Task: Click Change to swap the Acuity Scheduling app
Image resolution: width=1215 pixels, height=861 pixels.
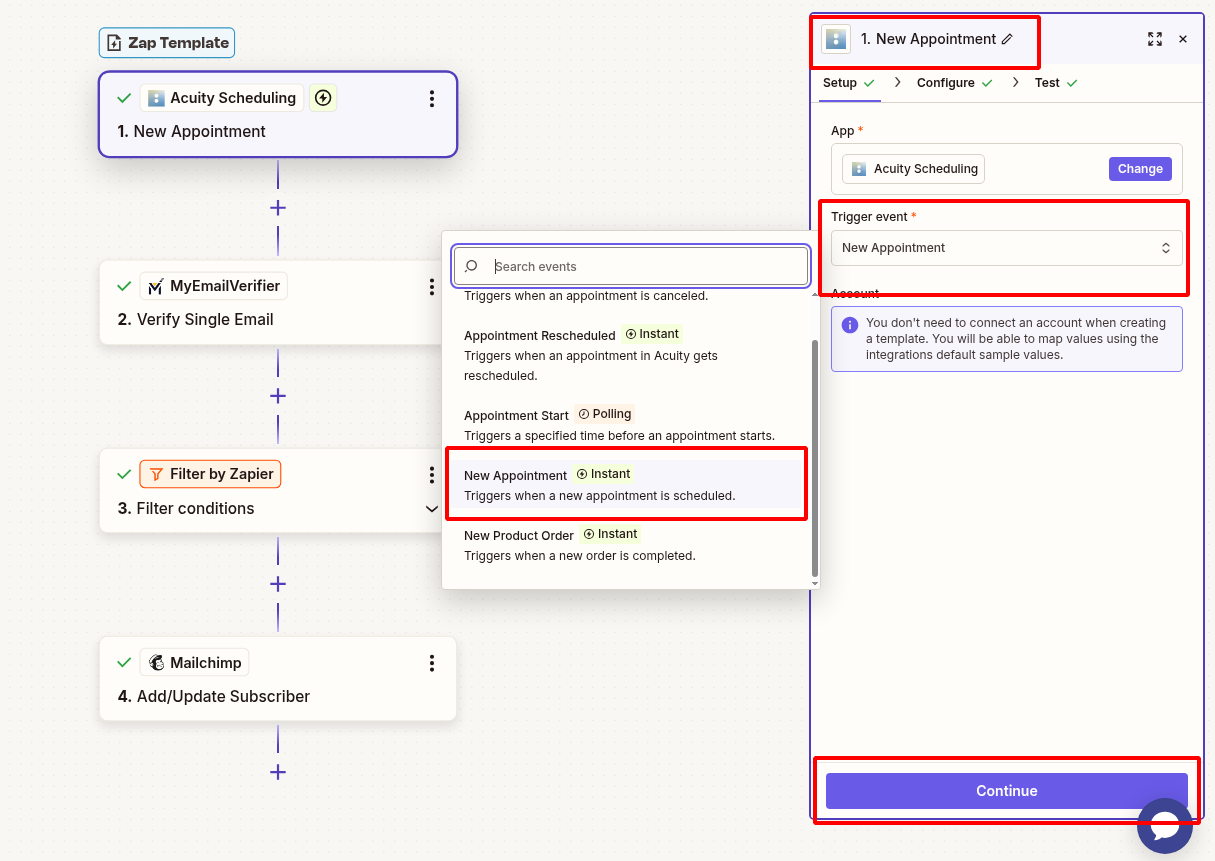Action: pyautogui.click(x=1140, y=168)
